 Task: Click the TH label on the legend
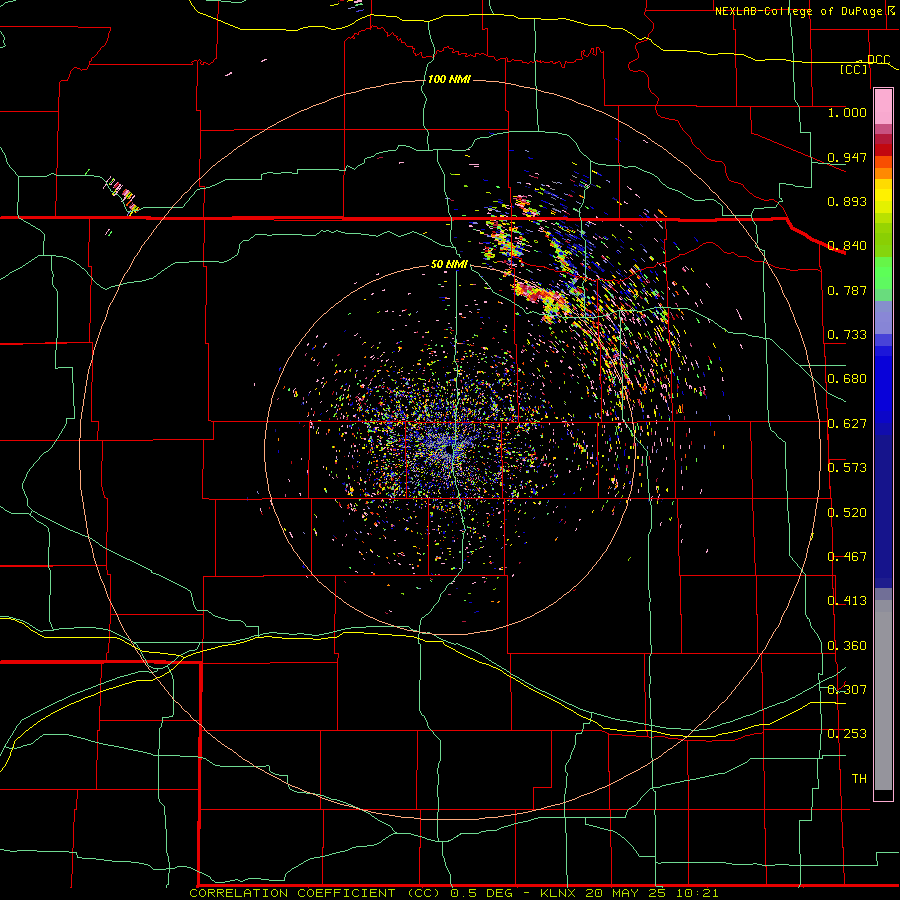859,779
